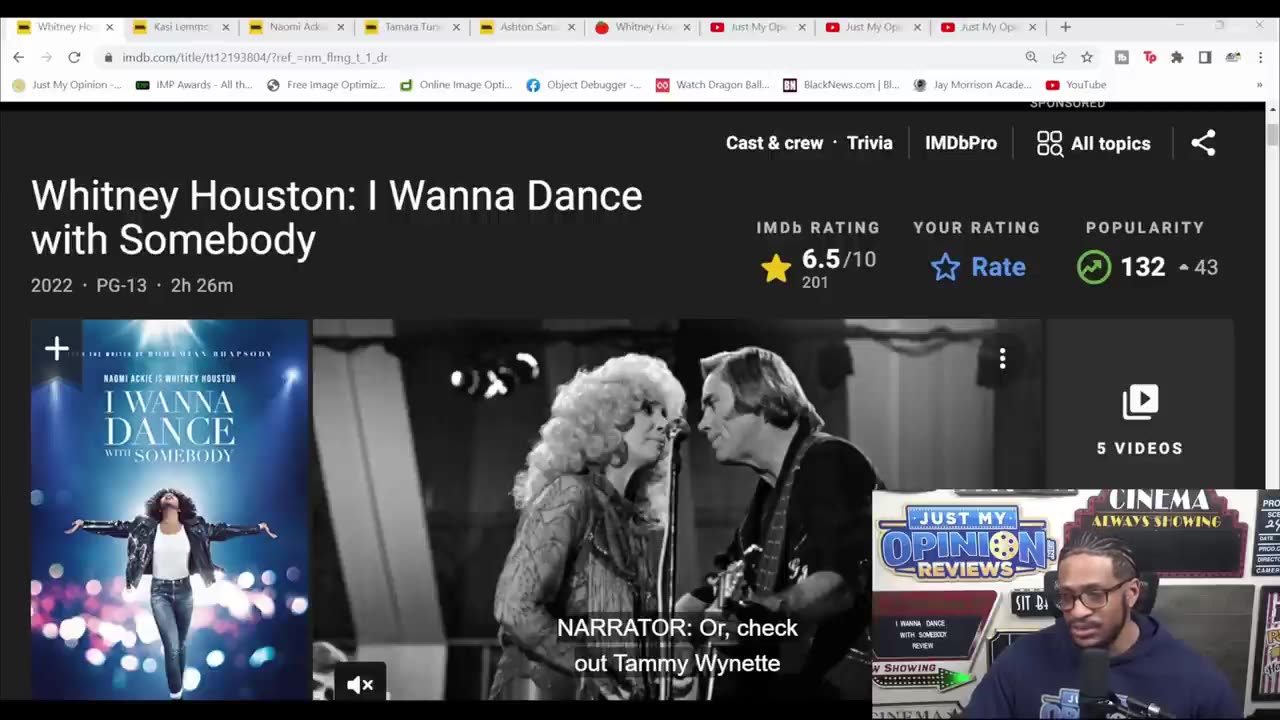View the IMDb rating 6.5/10 details
1280x720 pixels.
click(818, 268)
